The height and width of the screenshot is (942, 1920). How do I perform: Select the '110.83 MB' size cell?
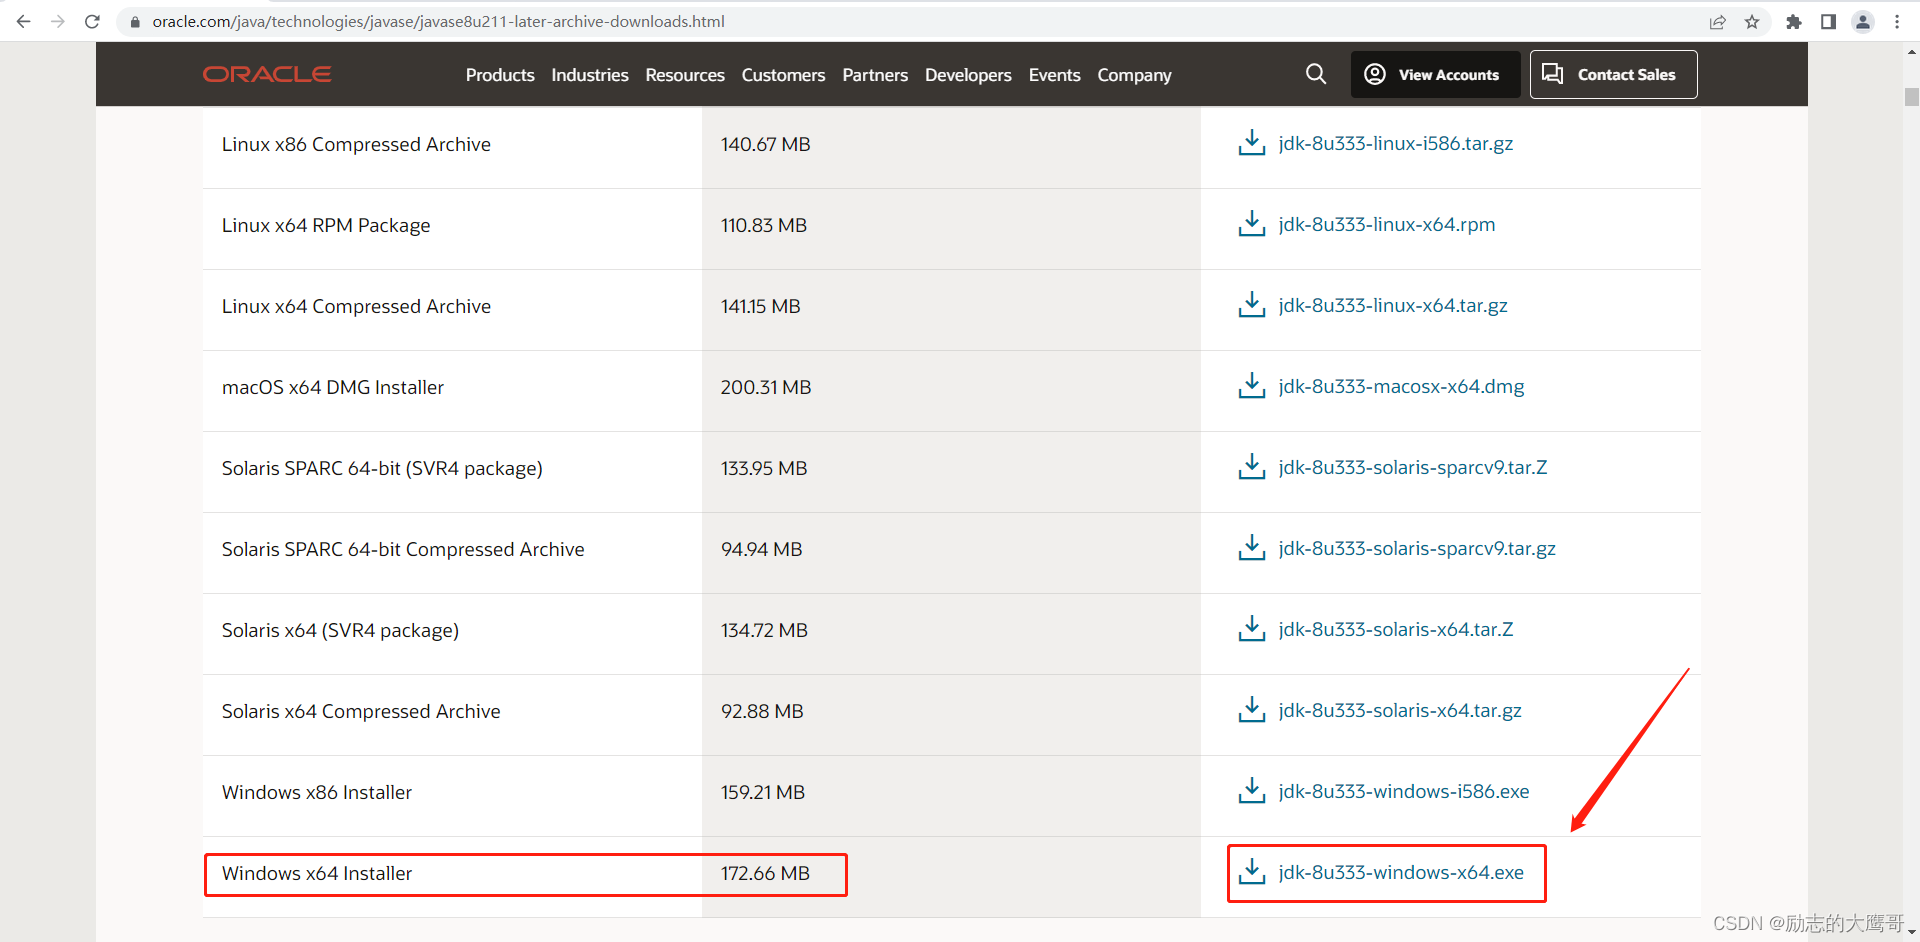pos(764,225)
